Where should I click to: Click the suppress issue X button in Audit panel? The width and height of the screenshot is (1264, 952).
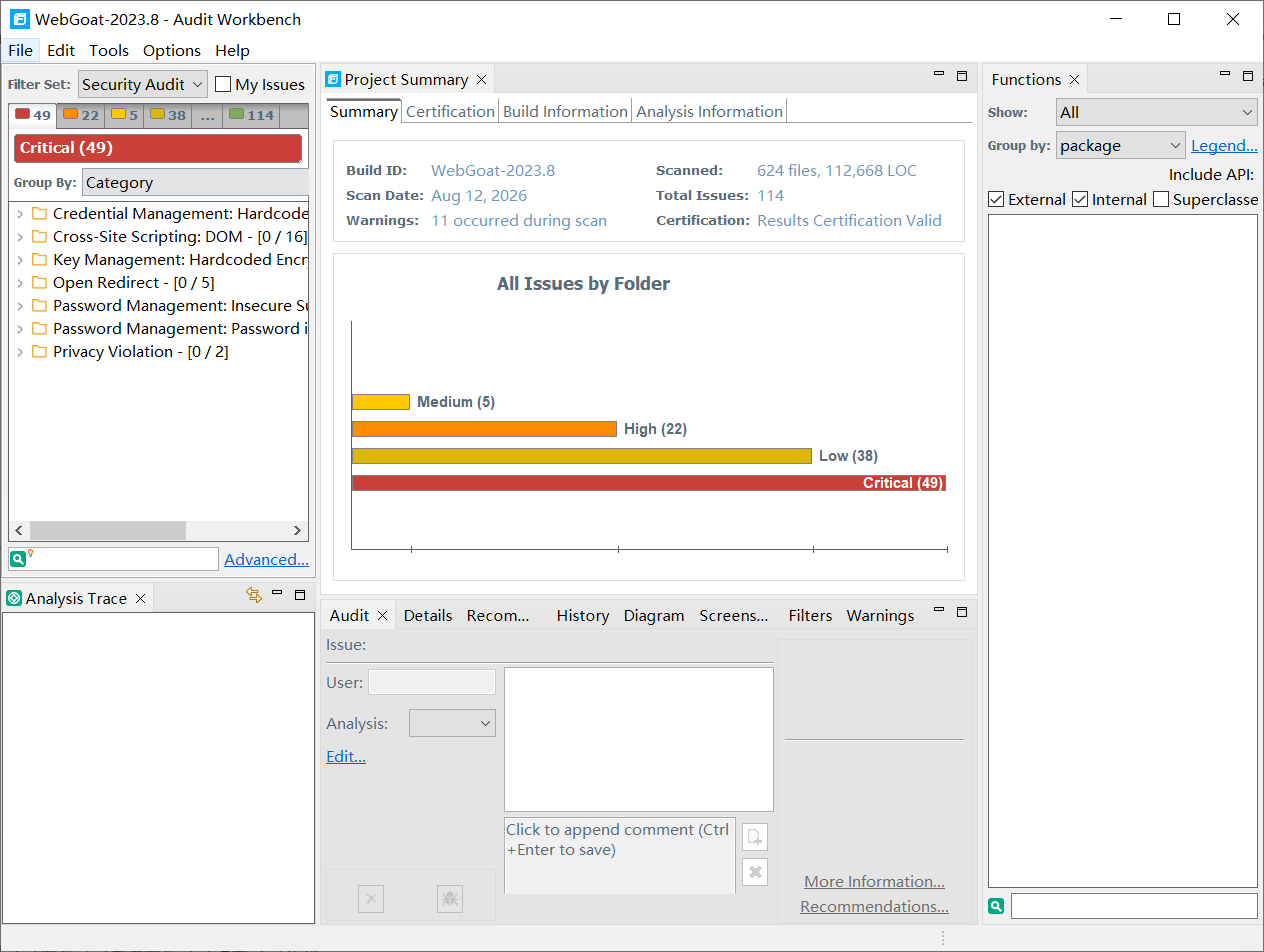371,899
